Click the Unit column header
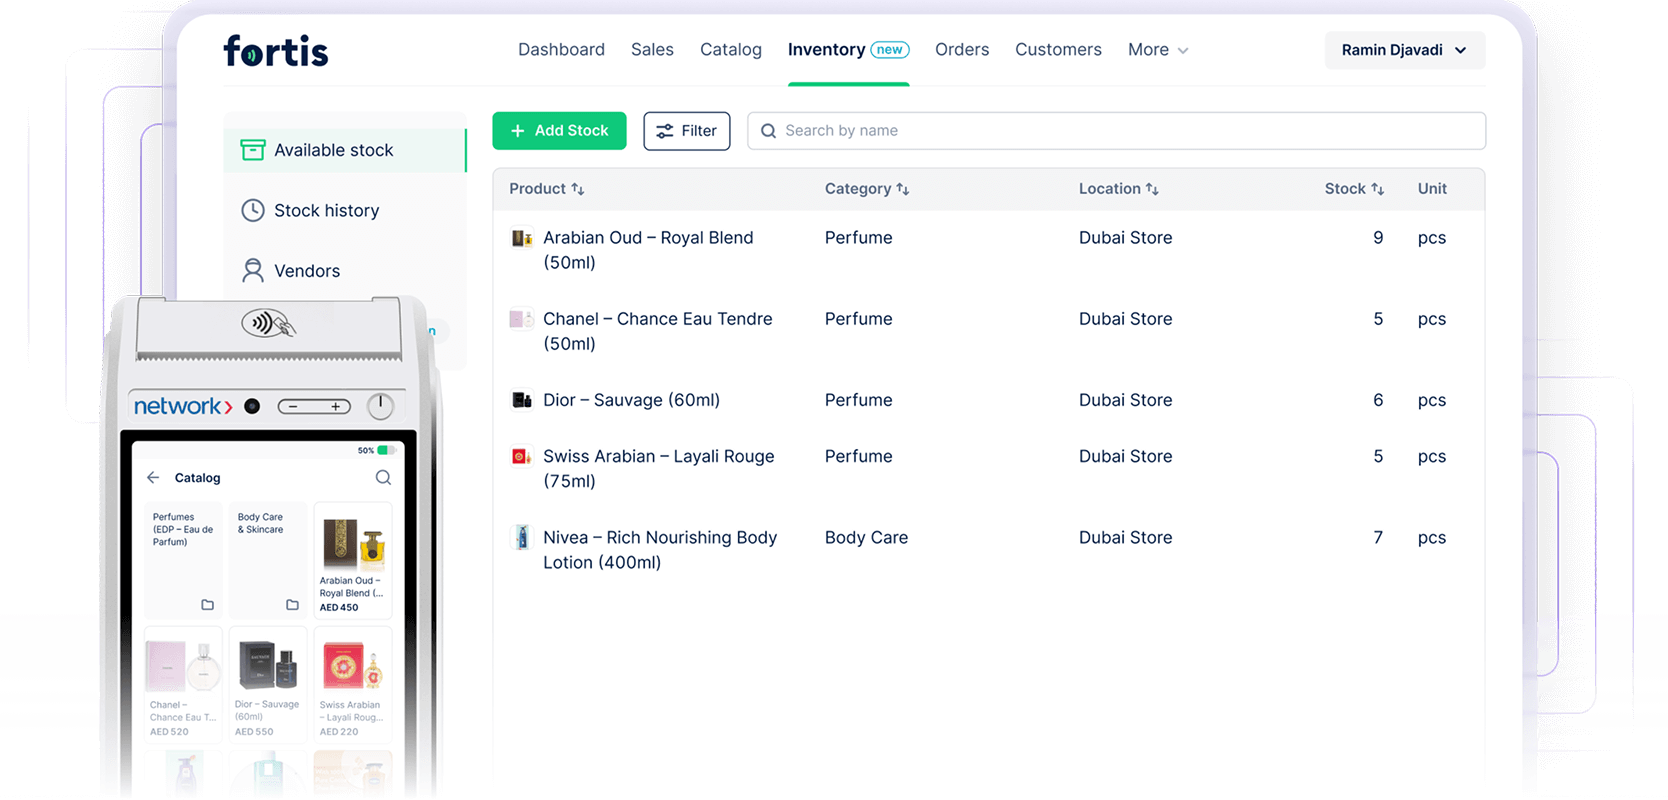The width and height of the screenshot is (1668, 800). tap(1432, 189)
